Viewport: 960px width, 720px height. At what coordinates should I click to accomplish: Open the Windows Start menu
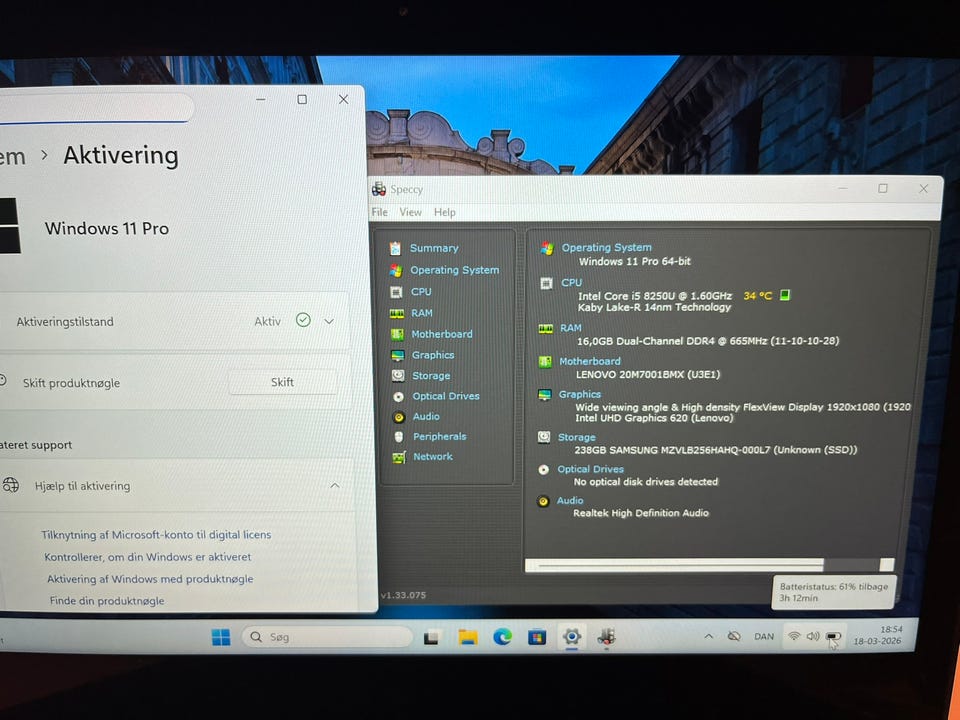coord(221,637)
